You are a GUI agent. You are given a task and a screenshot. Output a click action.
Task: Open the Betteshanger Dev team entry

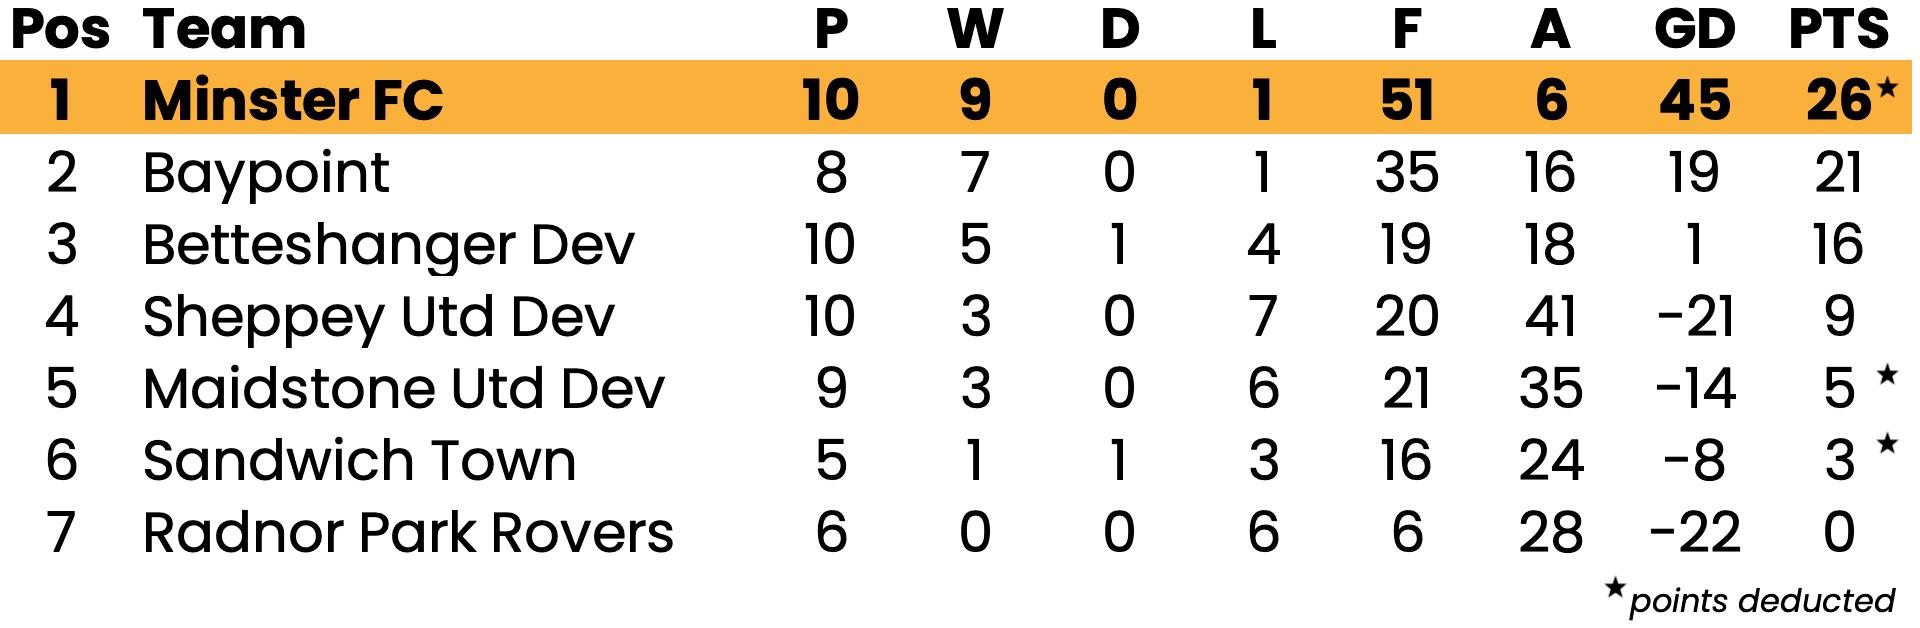point(388,246)
